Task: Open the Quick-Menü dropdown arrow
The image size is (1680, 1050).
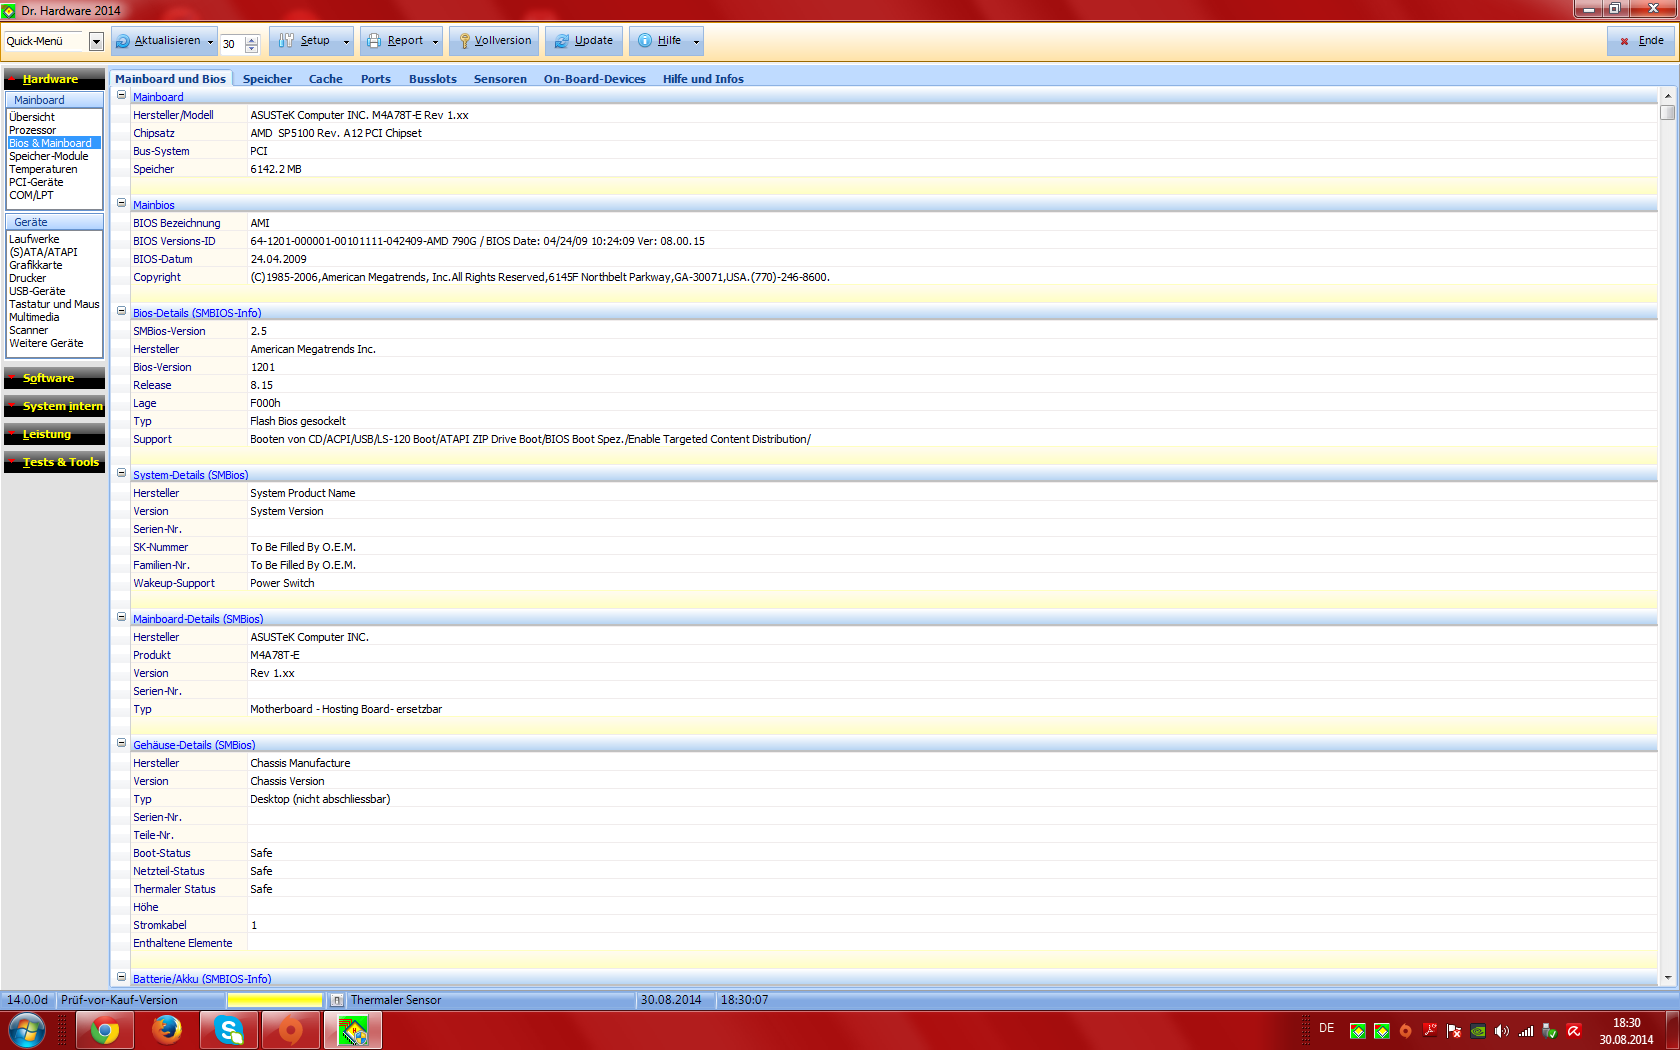Action: click(96, 42)
